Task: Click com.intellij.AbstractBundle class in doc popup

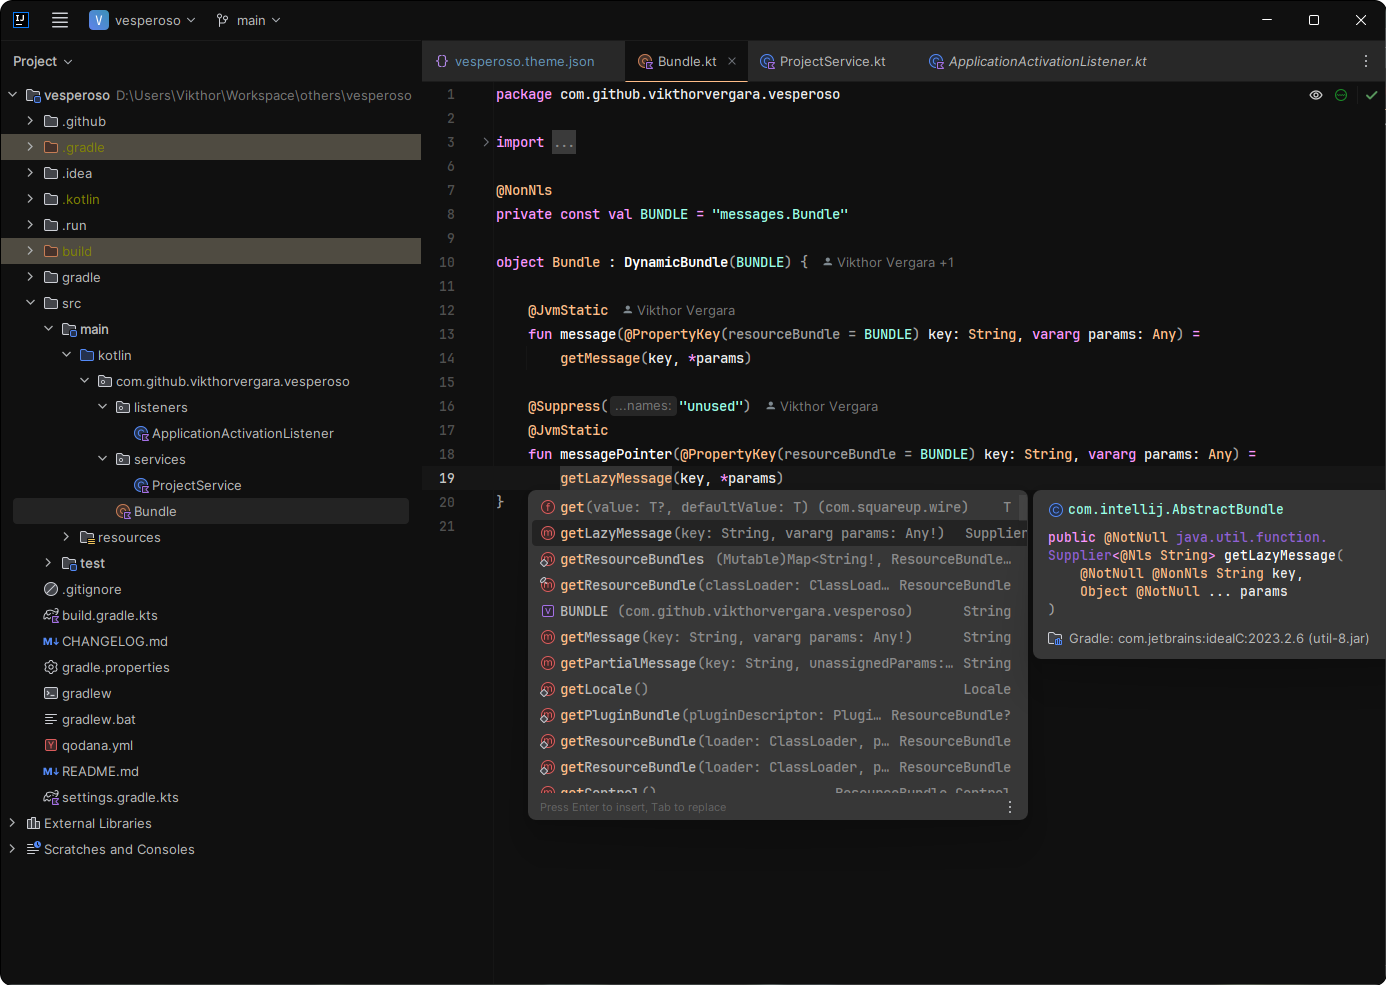Action: point(1175,509)
